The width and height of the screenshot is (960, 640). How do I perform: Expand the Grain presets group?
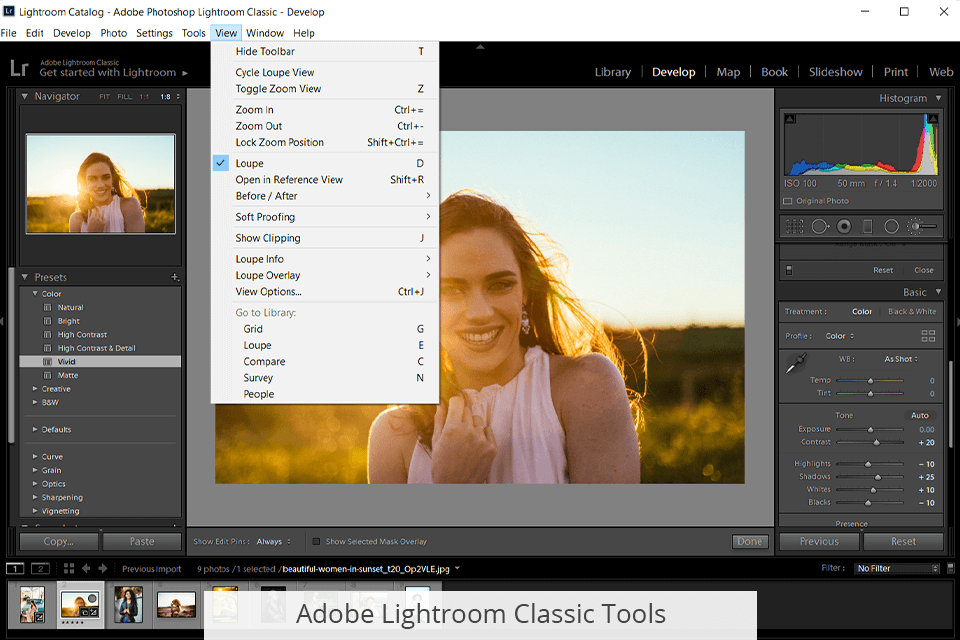35,470
